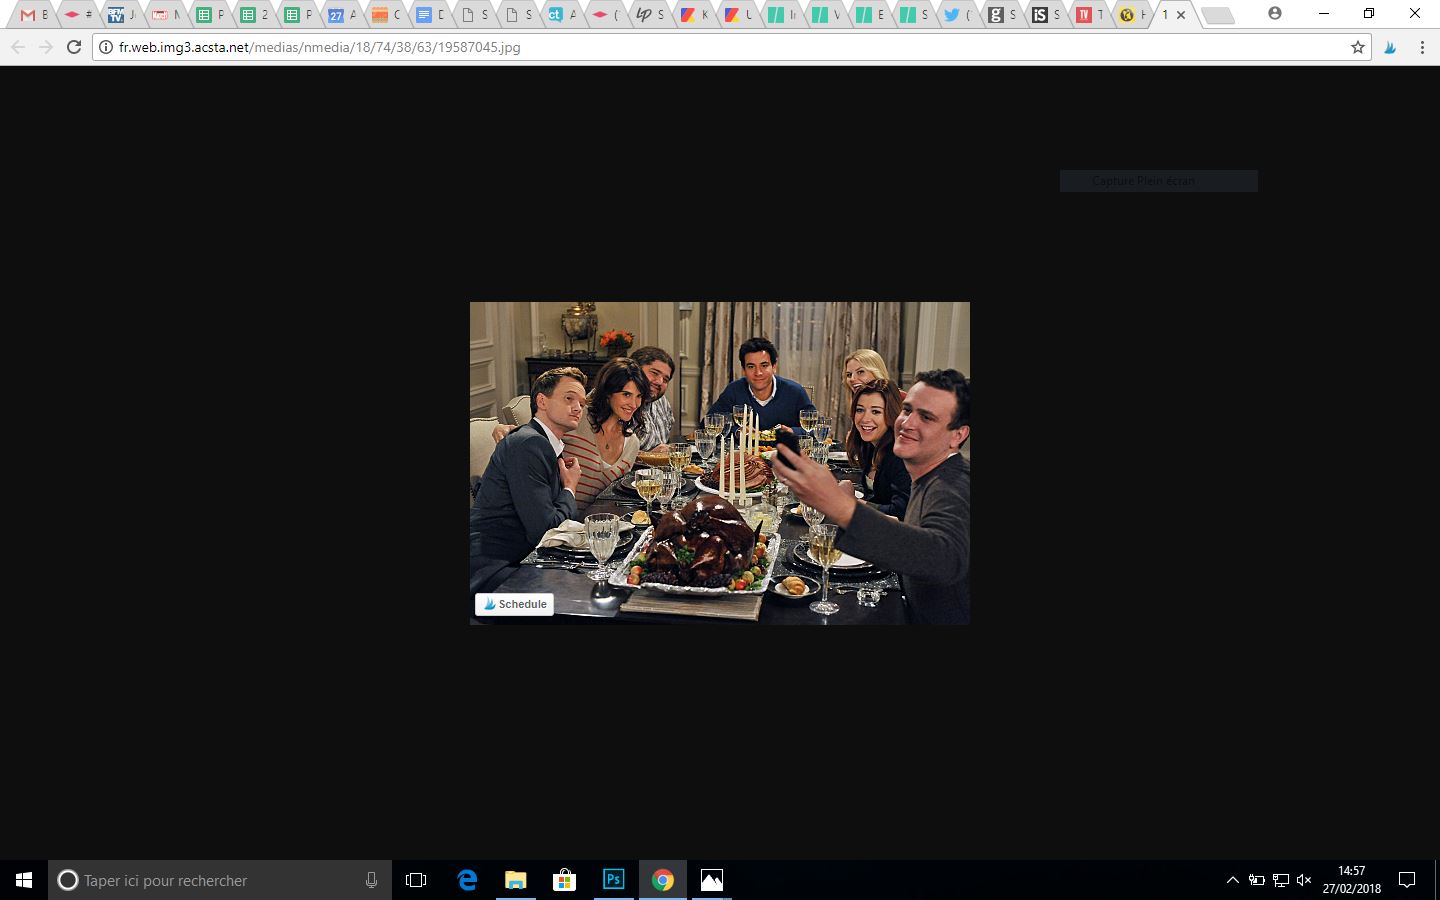Switch to the Google Calendar tab
This screenshot has height=900, width=1440.
[x=340, y=15]
